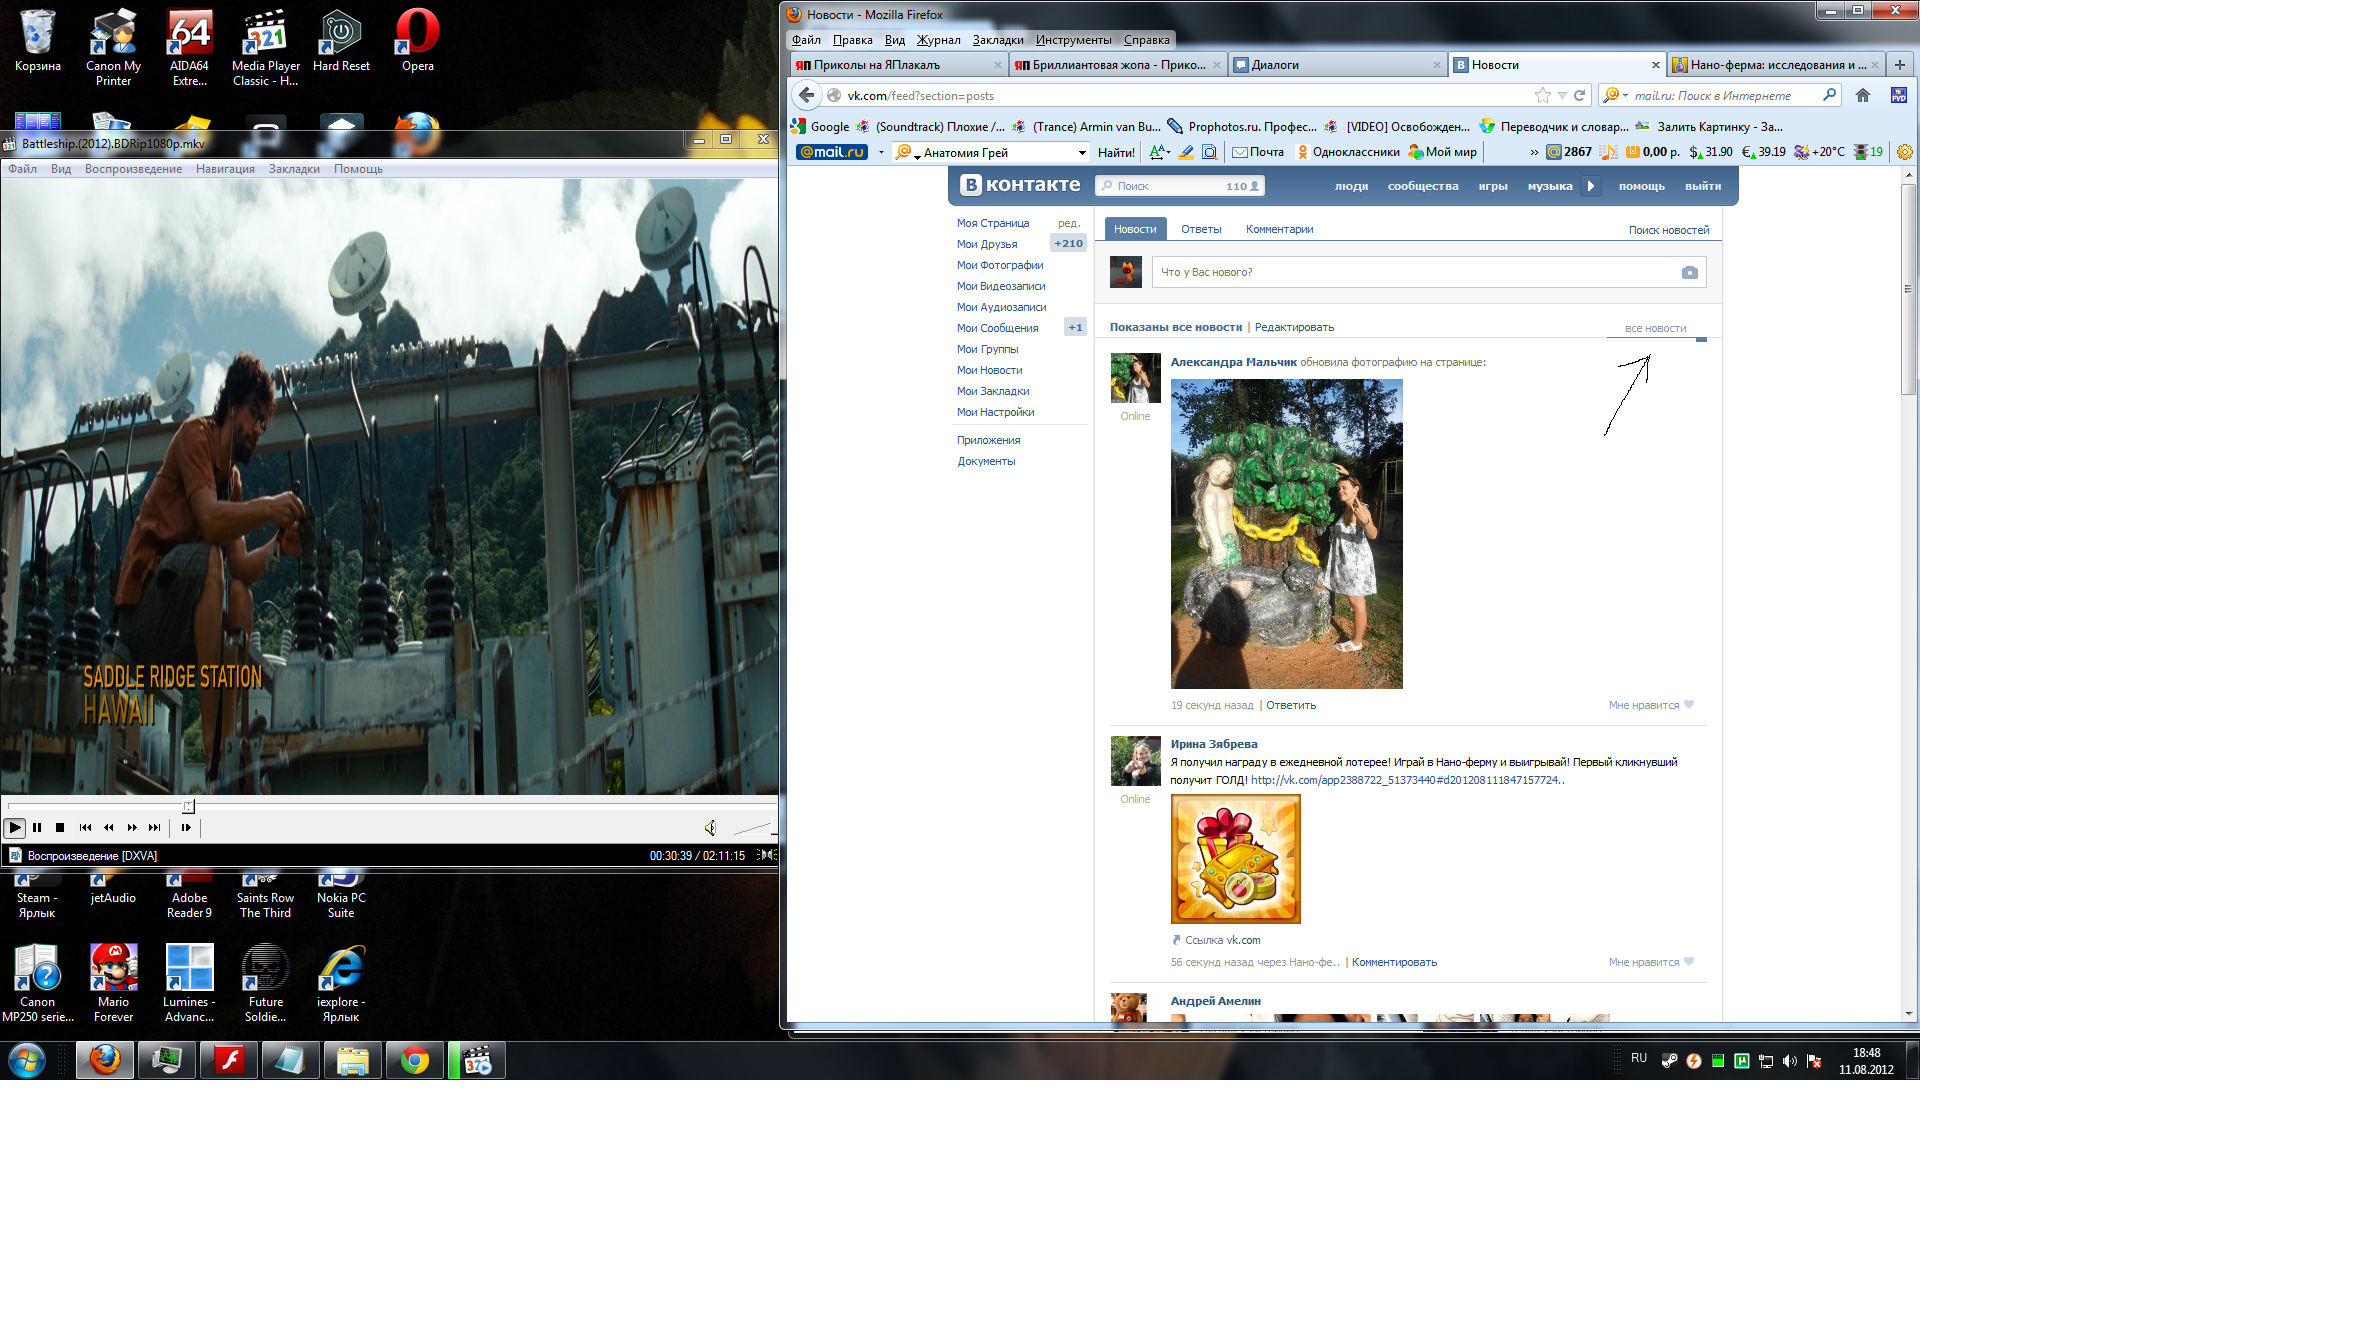This screenshot has width=2375, height=1335.
Task: Open the toolbar settings gear icon
Action: click(x=1905, y=152)
